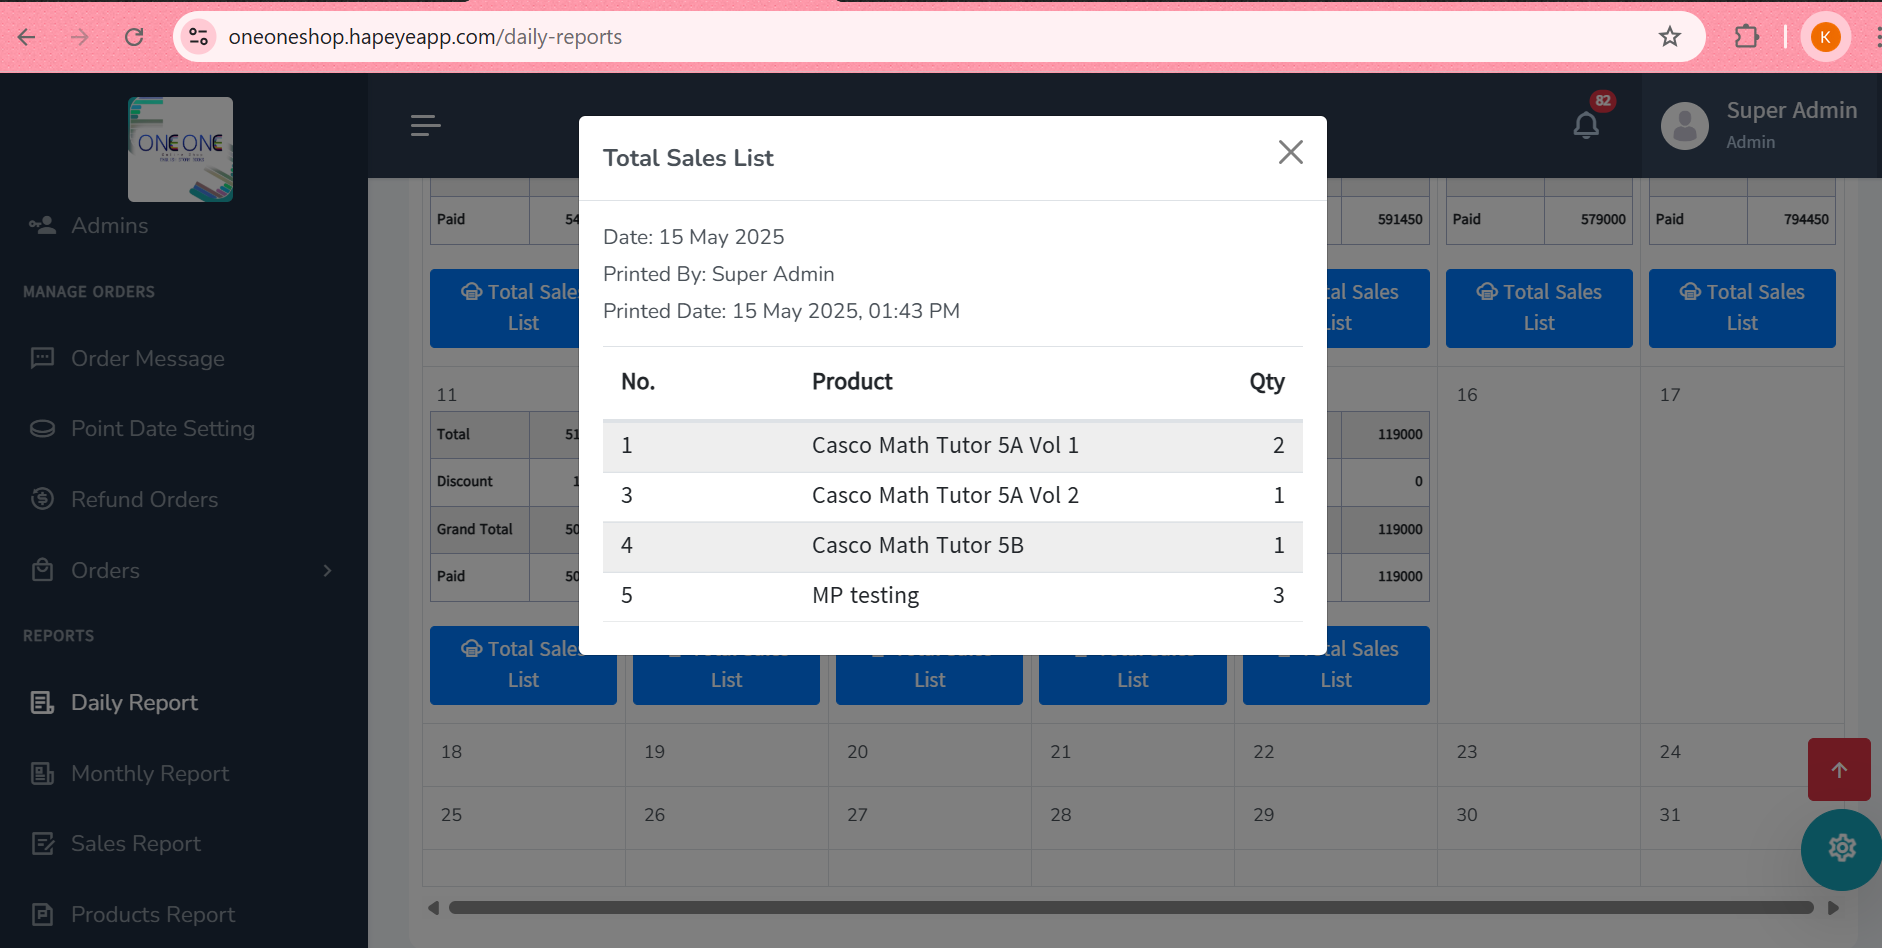This screenshot has width=1882, height=948.
Task: Open the Orders sidebar menu
Action: 105,570
